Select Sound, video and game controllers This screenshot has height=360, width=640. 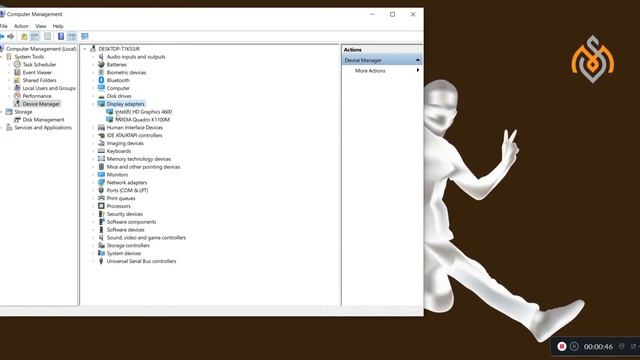(146, 238)
